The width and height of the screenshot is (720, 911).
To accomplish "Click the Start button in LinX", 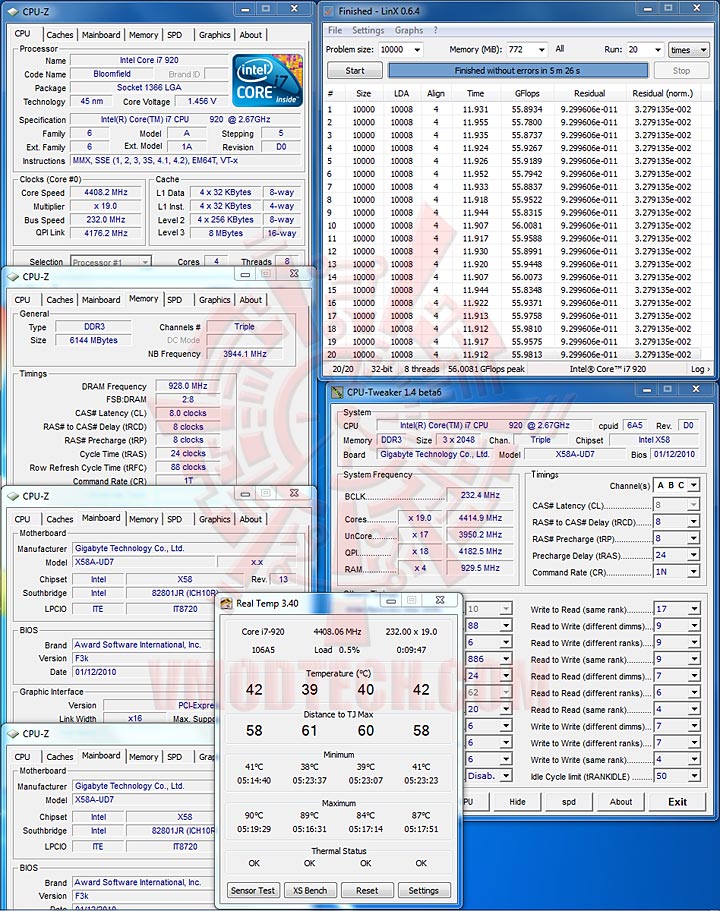I will (354, 71).
